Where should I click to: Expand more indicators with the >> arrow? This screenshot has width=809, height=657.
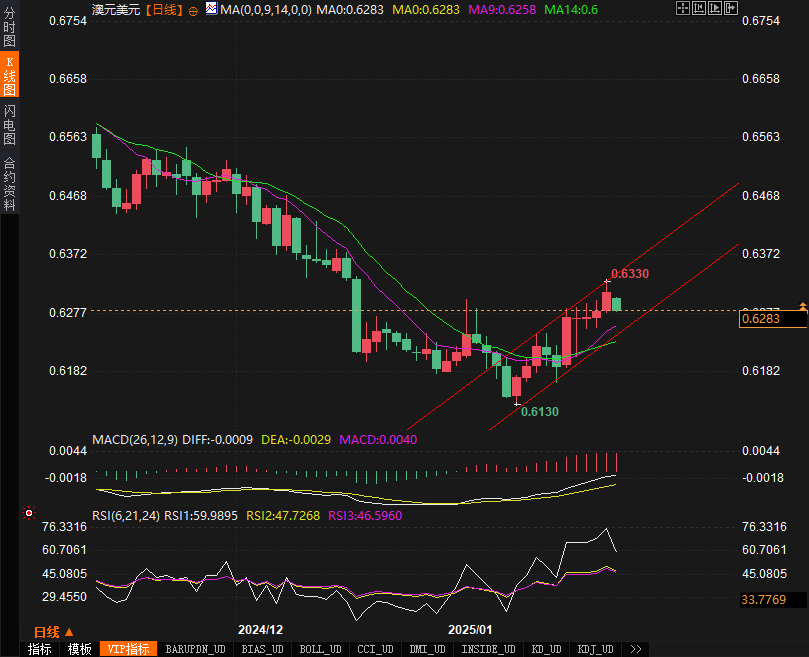tap(635, 649)
